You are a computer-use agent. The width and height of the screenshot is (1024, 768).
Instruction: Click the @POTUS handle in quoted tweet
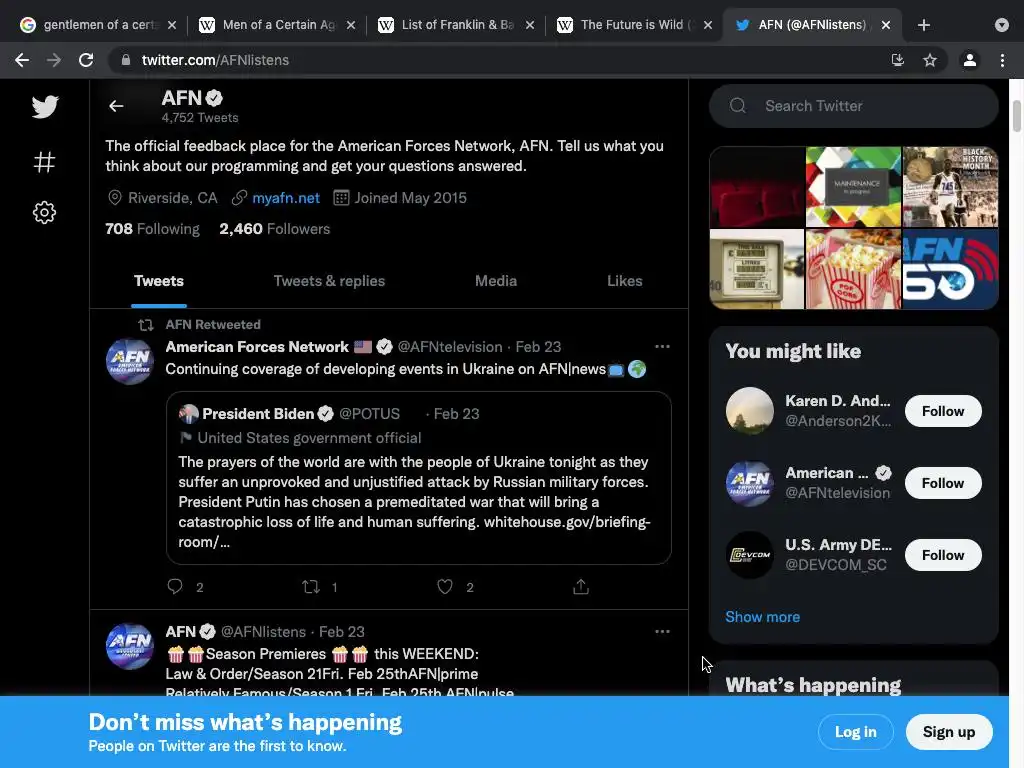coord(369,414)
